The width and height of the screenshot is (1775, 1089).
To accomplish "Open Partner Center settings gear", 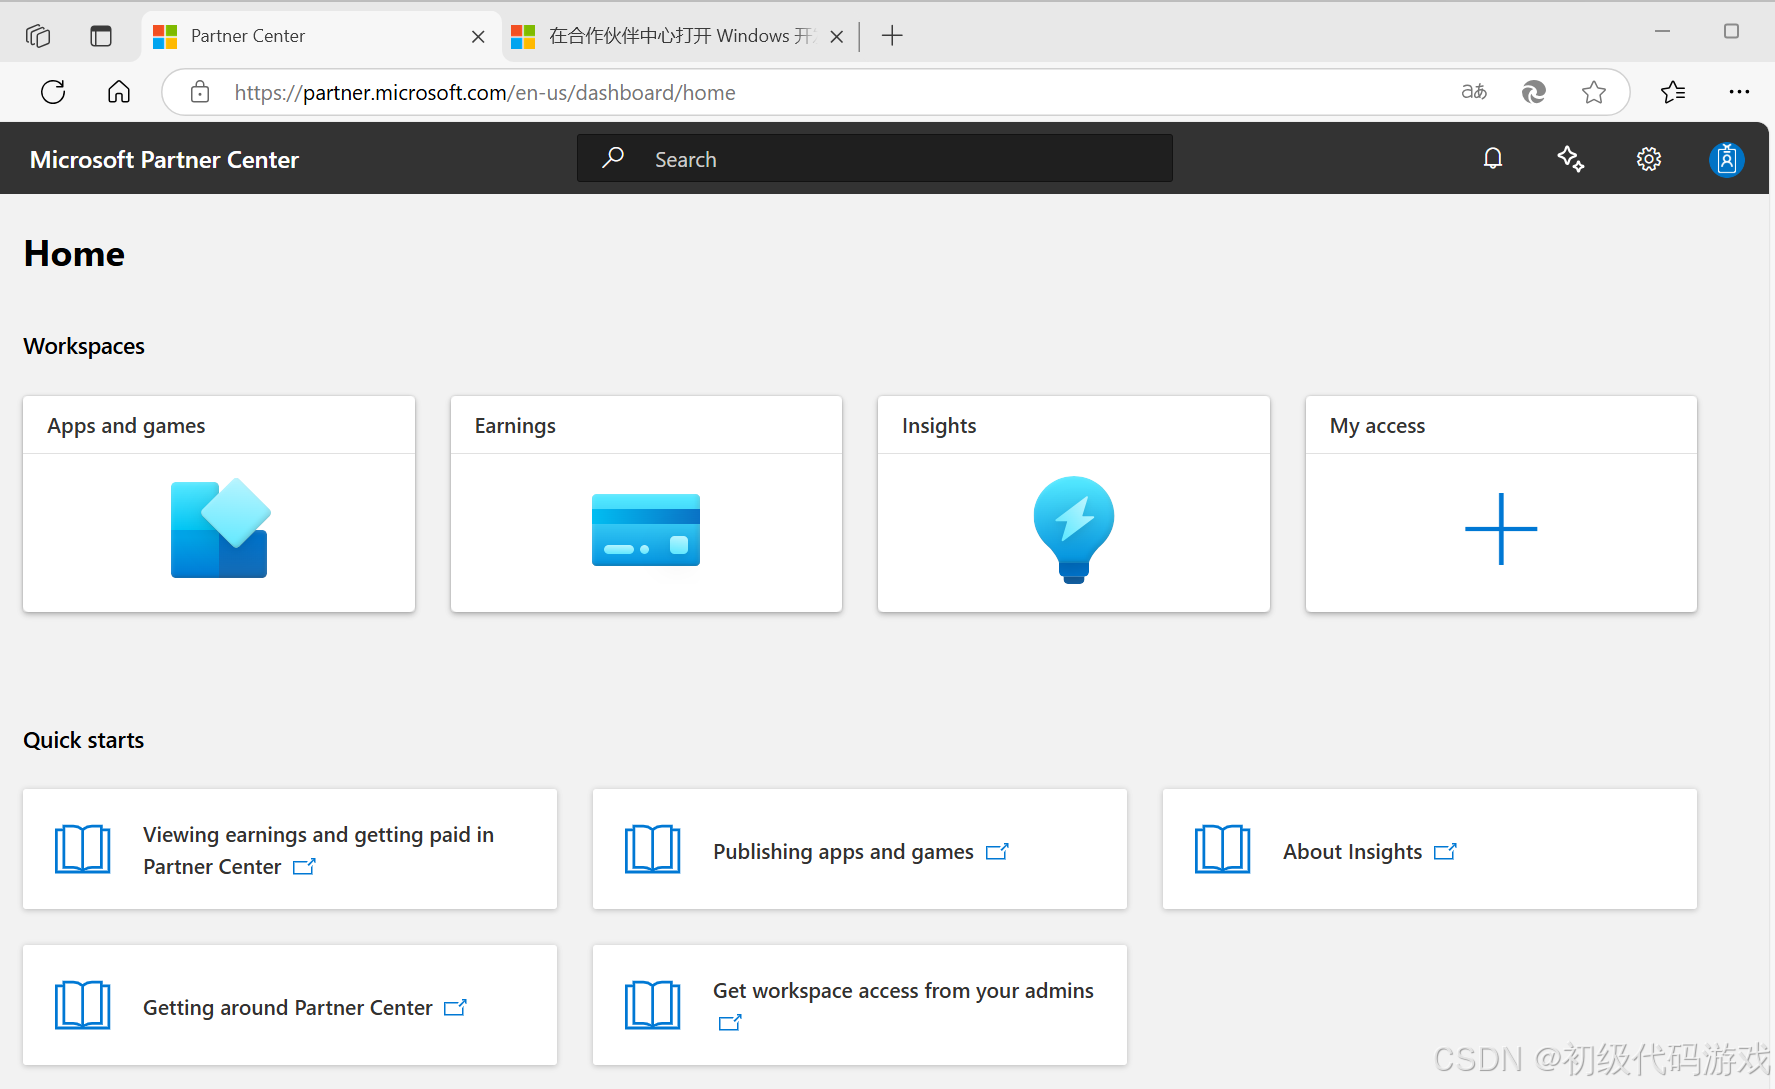I will point(1649,159).
